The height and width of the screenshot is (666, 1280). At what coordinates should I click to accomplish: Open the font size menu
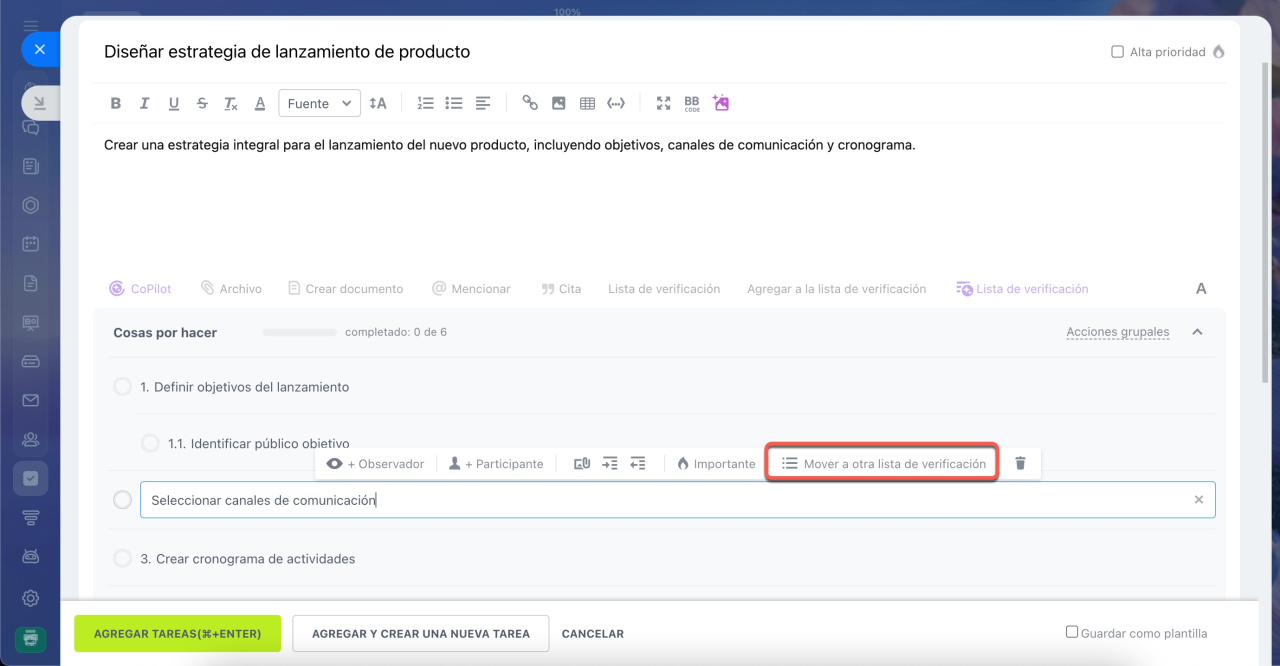coord(378,103)
